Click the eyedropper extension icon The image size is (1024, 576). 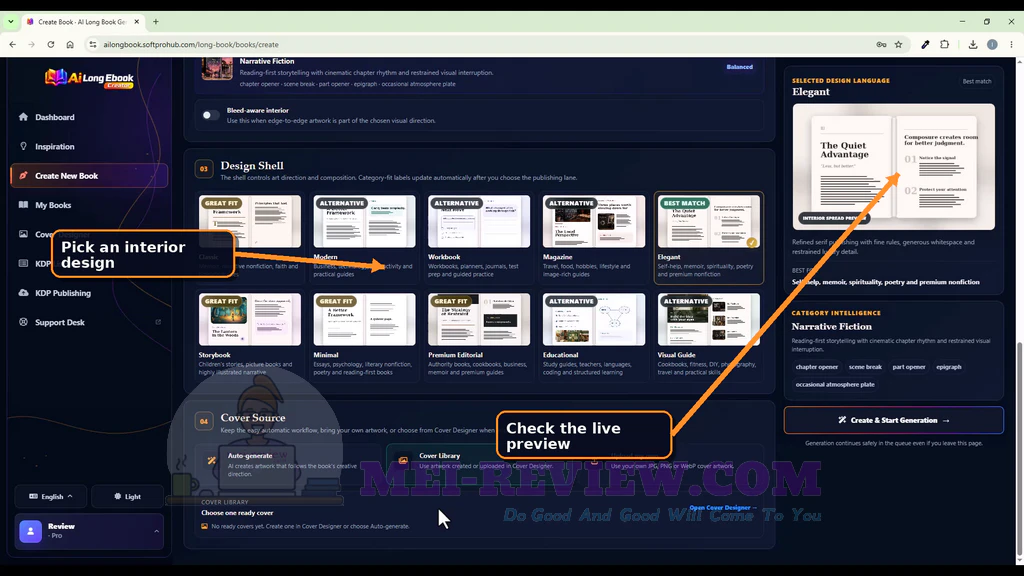(925, 44)
